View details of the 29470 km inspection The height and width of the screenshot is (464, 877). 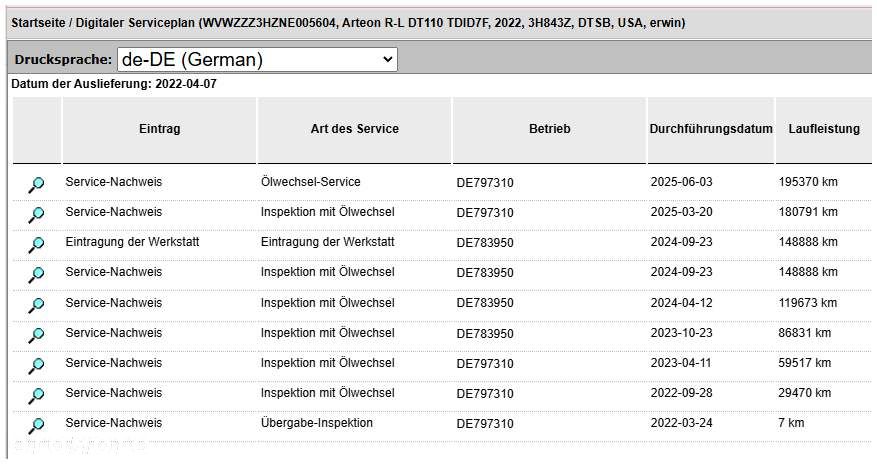36,394
